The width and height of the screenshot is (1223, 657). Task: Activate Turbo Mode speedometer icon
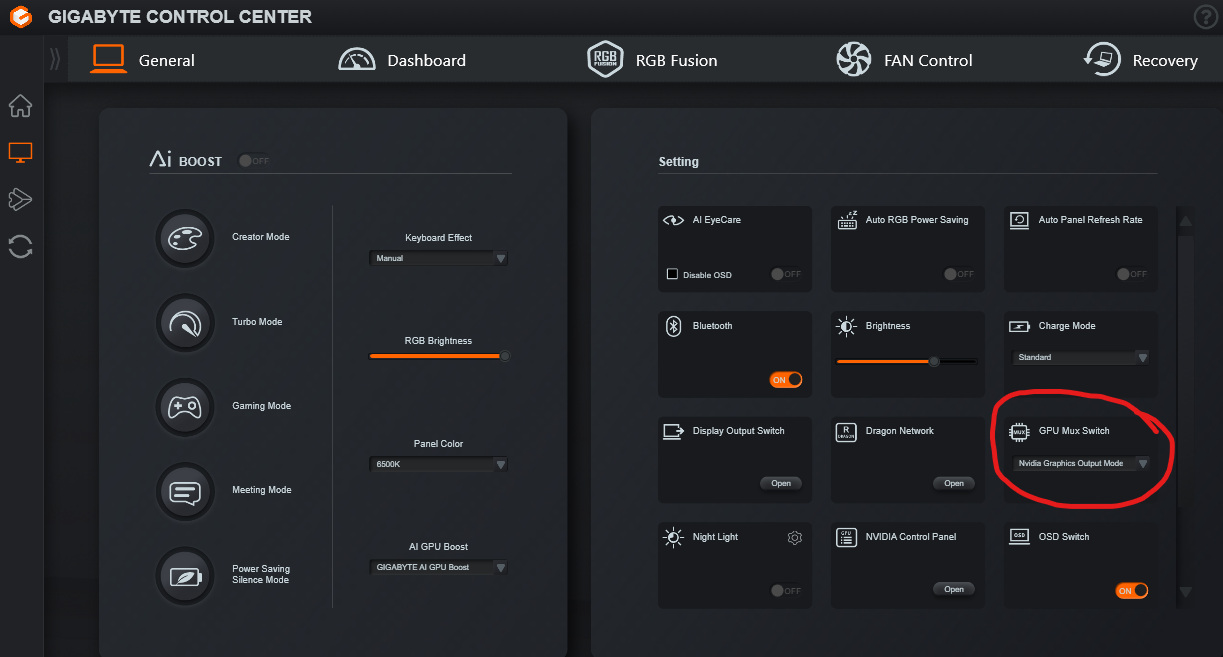tap(185, 322)
